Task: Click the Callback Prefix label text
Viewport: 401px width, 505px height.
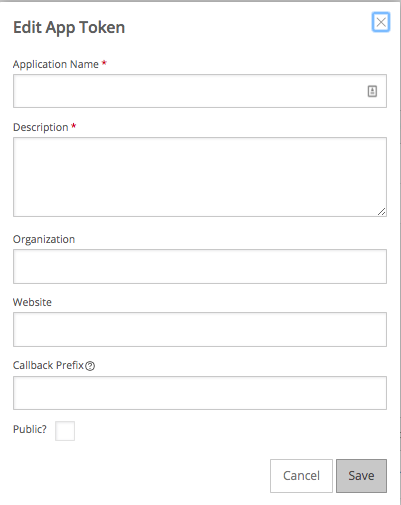Action: coord(48,365)
